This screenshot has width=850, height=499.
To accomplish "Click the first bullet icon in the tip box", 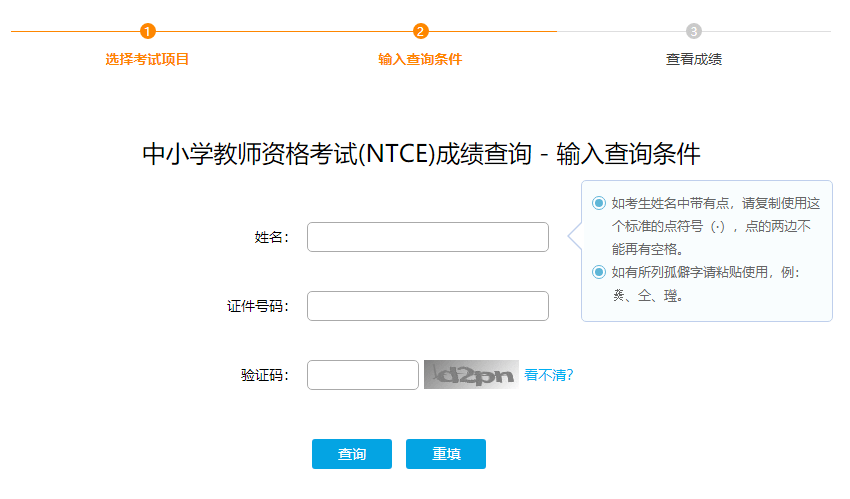I will pos(599,203).
